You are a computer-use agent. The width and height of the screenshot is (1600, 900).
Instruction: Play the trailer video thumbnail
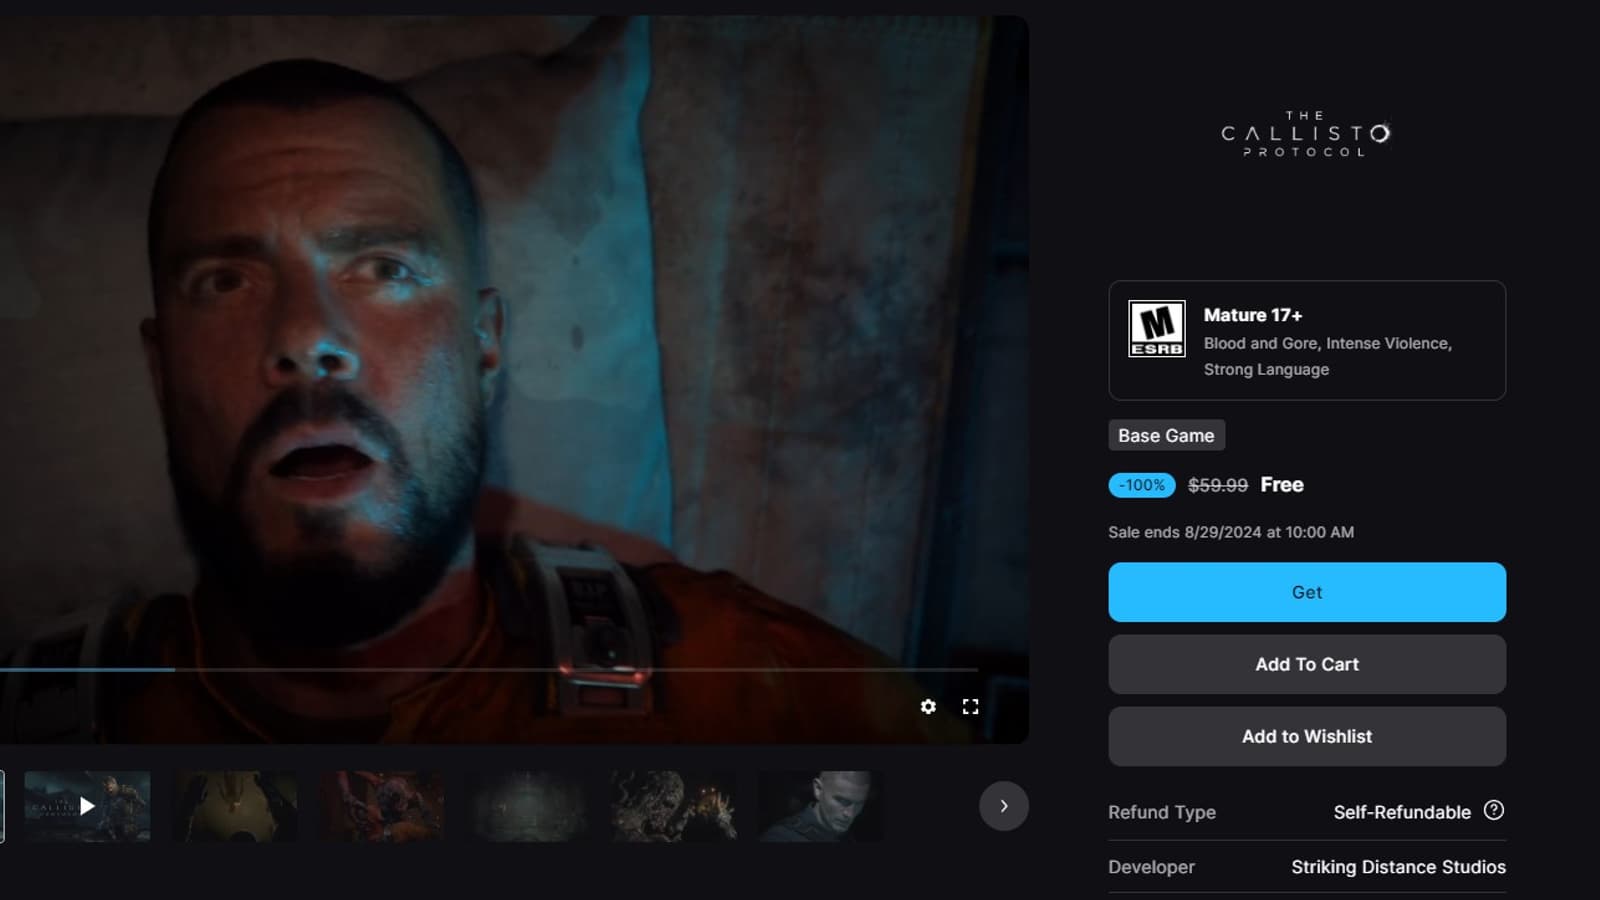point(87,806)
